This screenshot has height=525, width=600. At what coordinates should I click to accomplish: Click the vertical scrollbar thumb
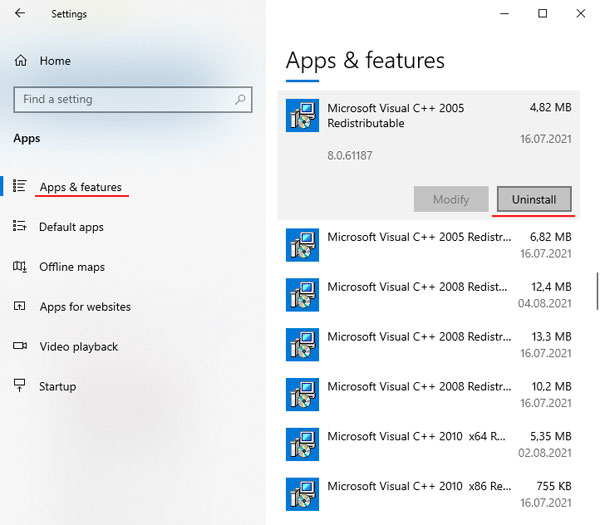(597, 291)
